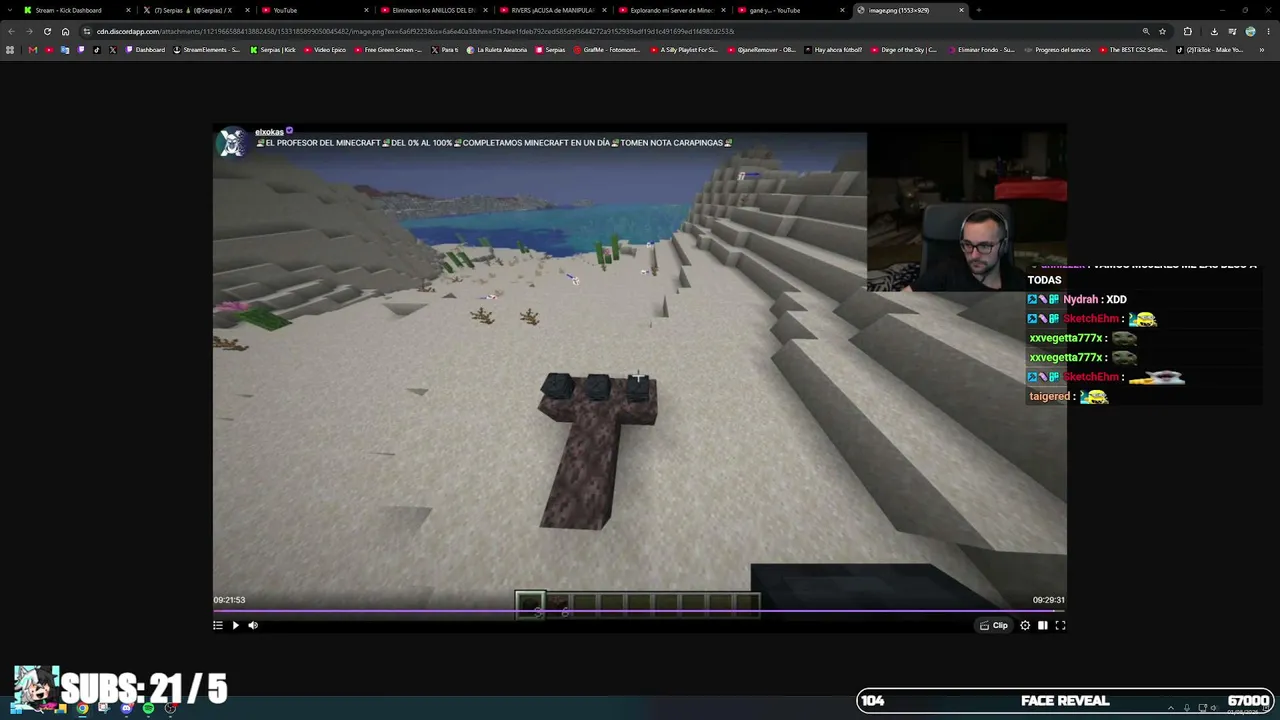Open the GrafMe - Fotomontajes bookmark
Viewport: 1280px width, 720px height.
(607, 50)
